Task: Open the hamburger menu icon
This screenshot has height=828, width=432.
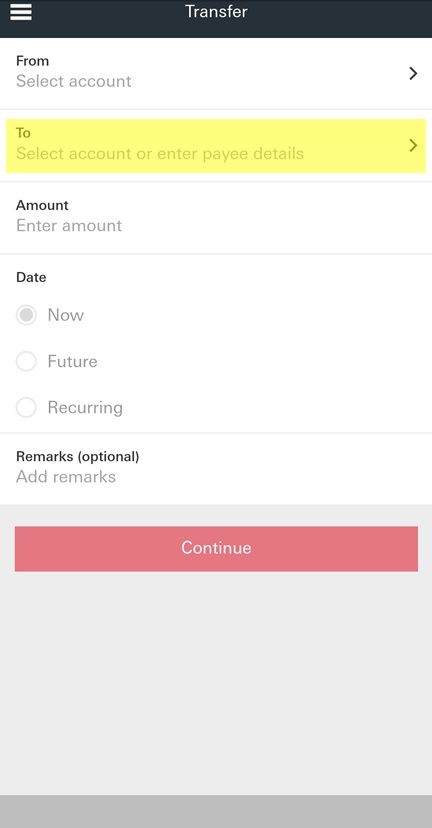Action: pos(21,12)
